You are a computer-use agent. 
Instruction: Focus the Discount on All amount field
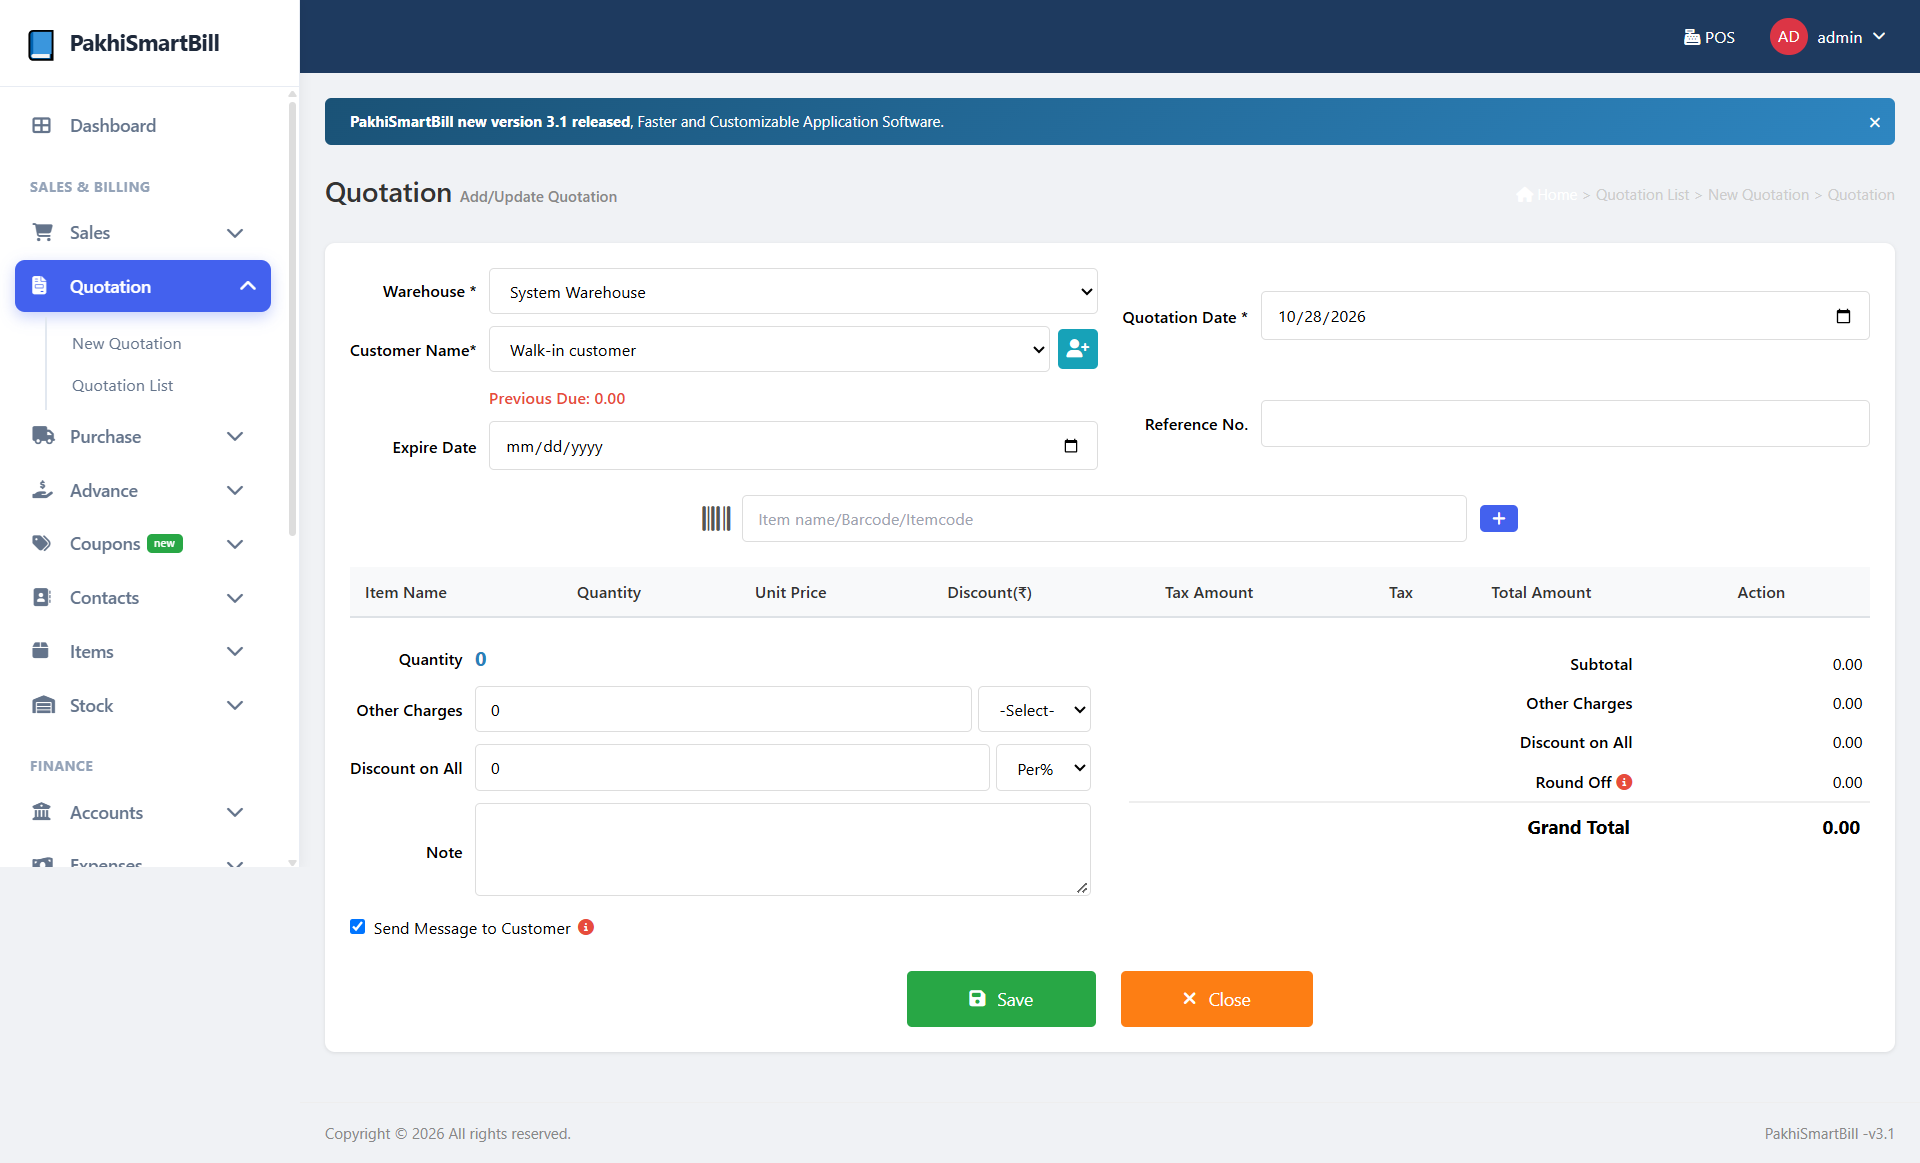tap(732, 768)
